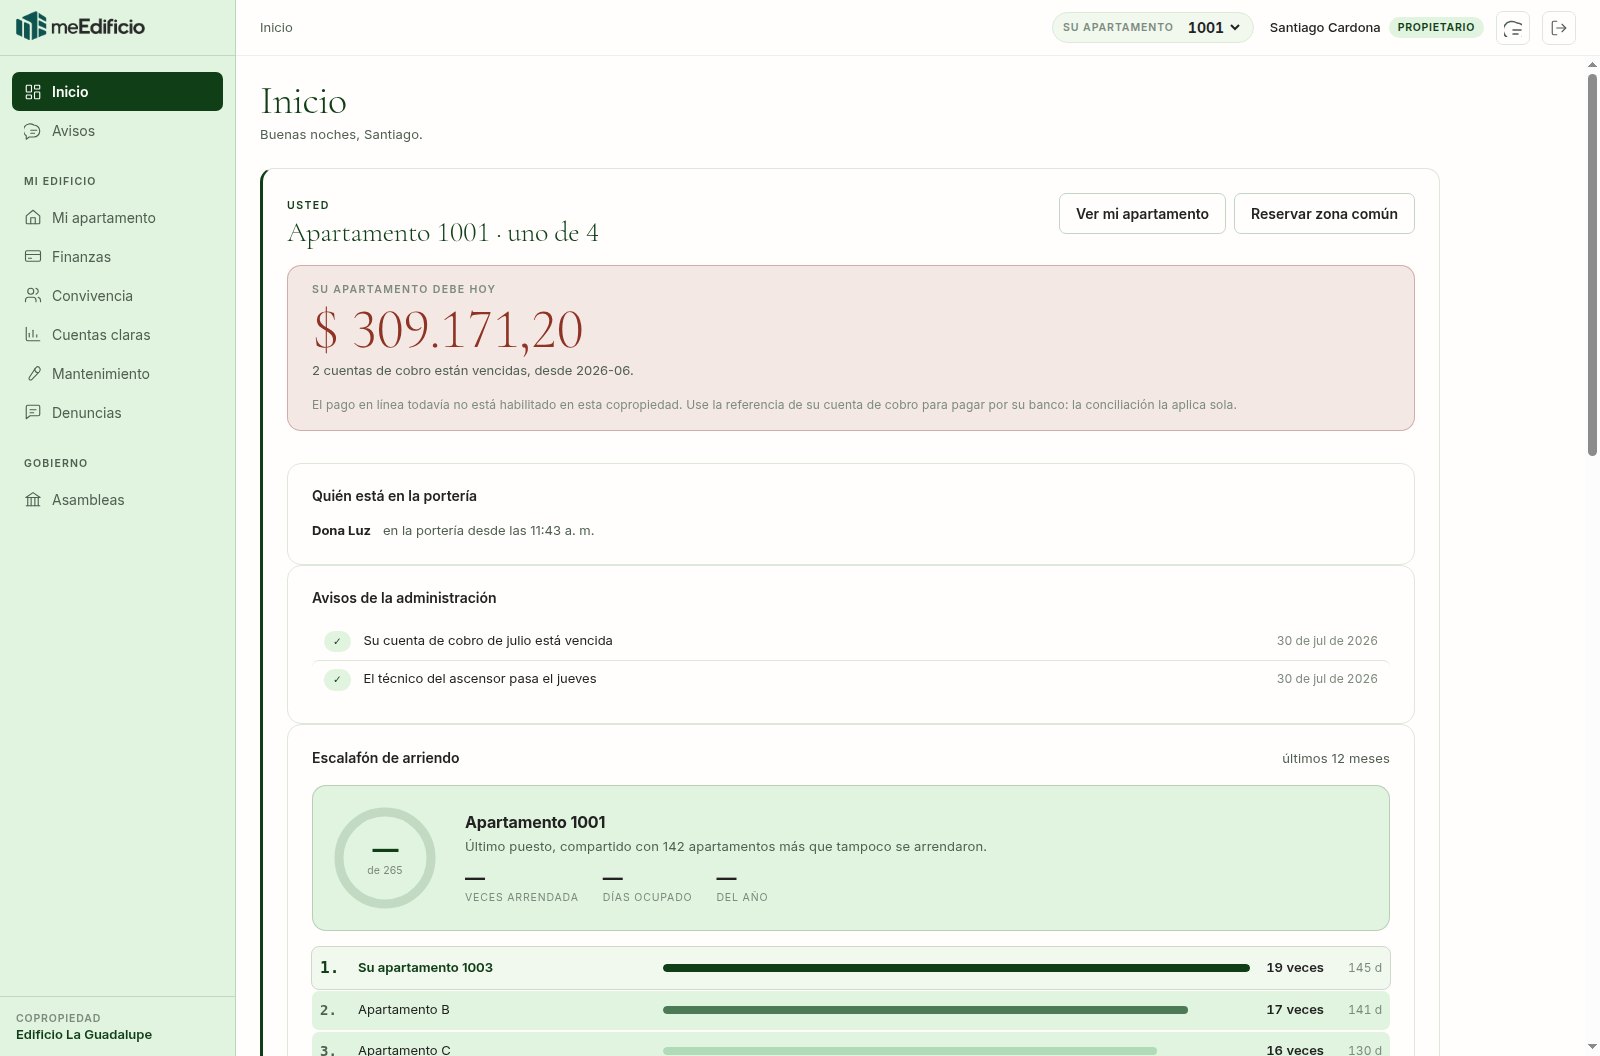
Task: Click the Cuentas claras chart icon
Action: (x=33, y=335)
